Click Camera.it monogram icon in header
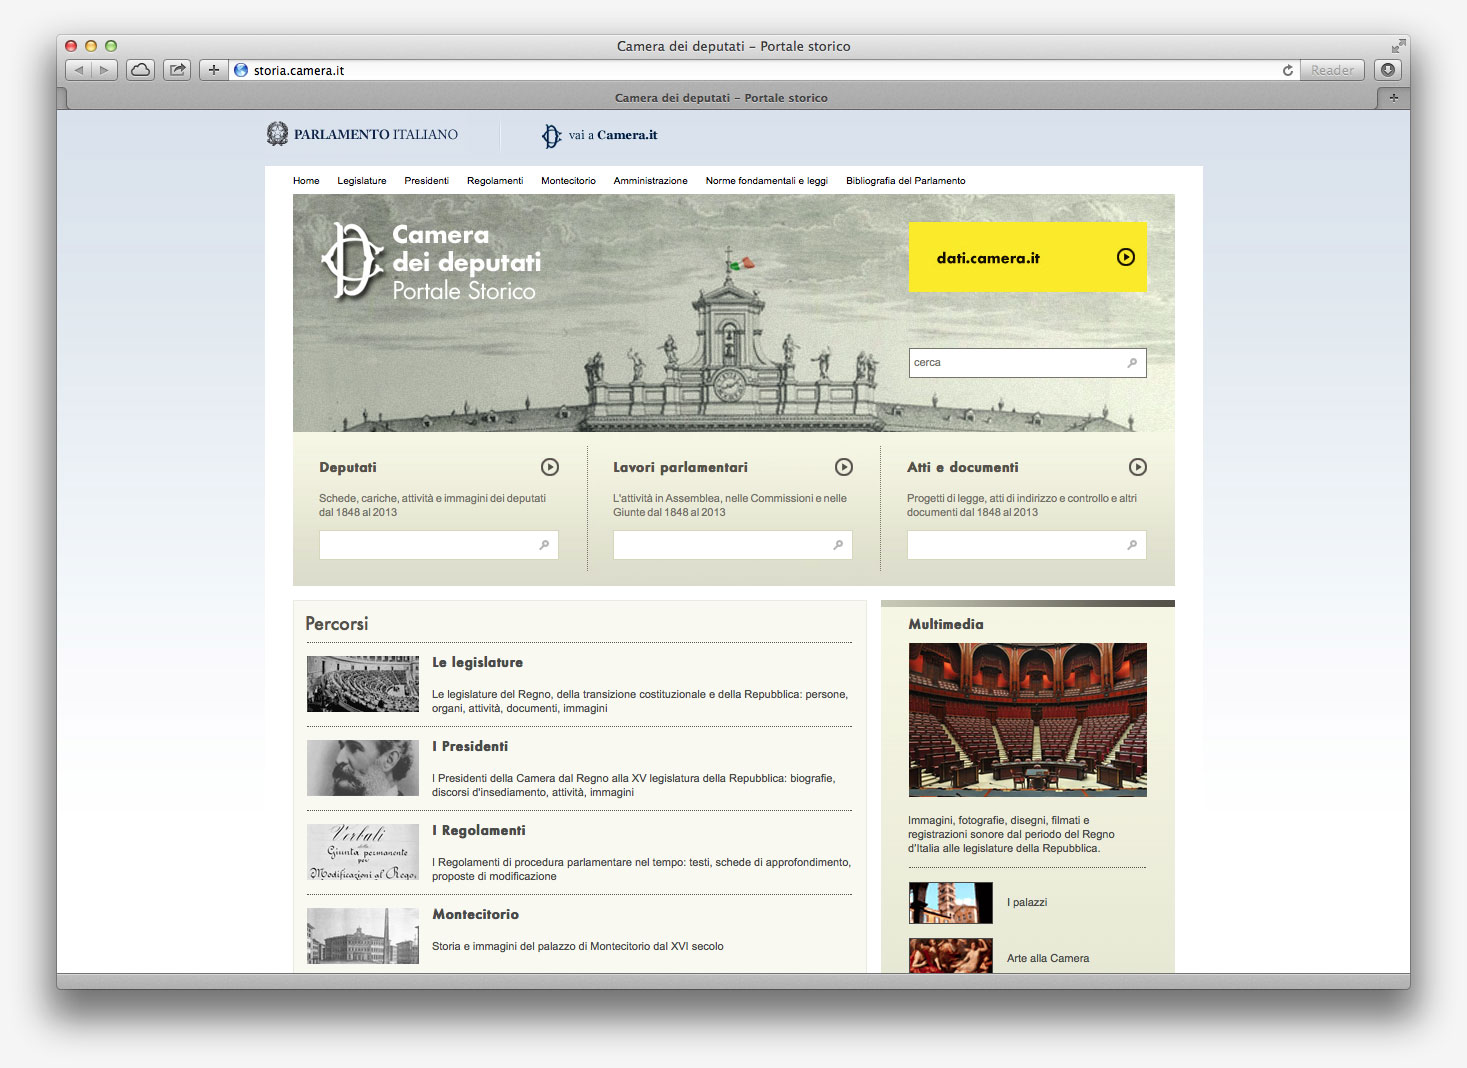 pyautogui.click(x=551, y=135)
